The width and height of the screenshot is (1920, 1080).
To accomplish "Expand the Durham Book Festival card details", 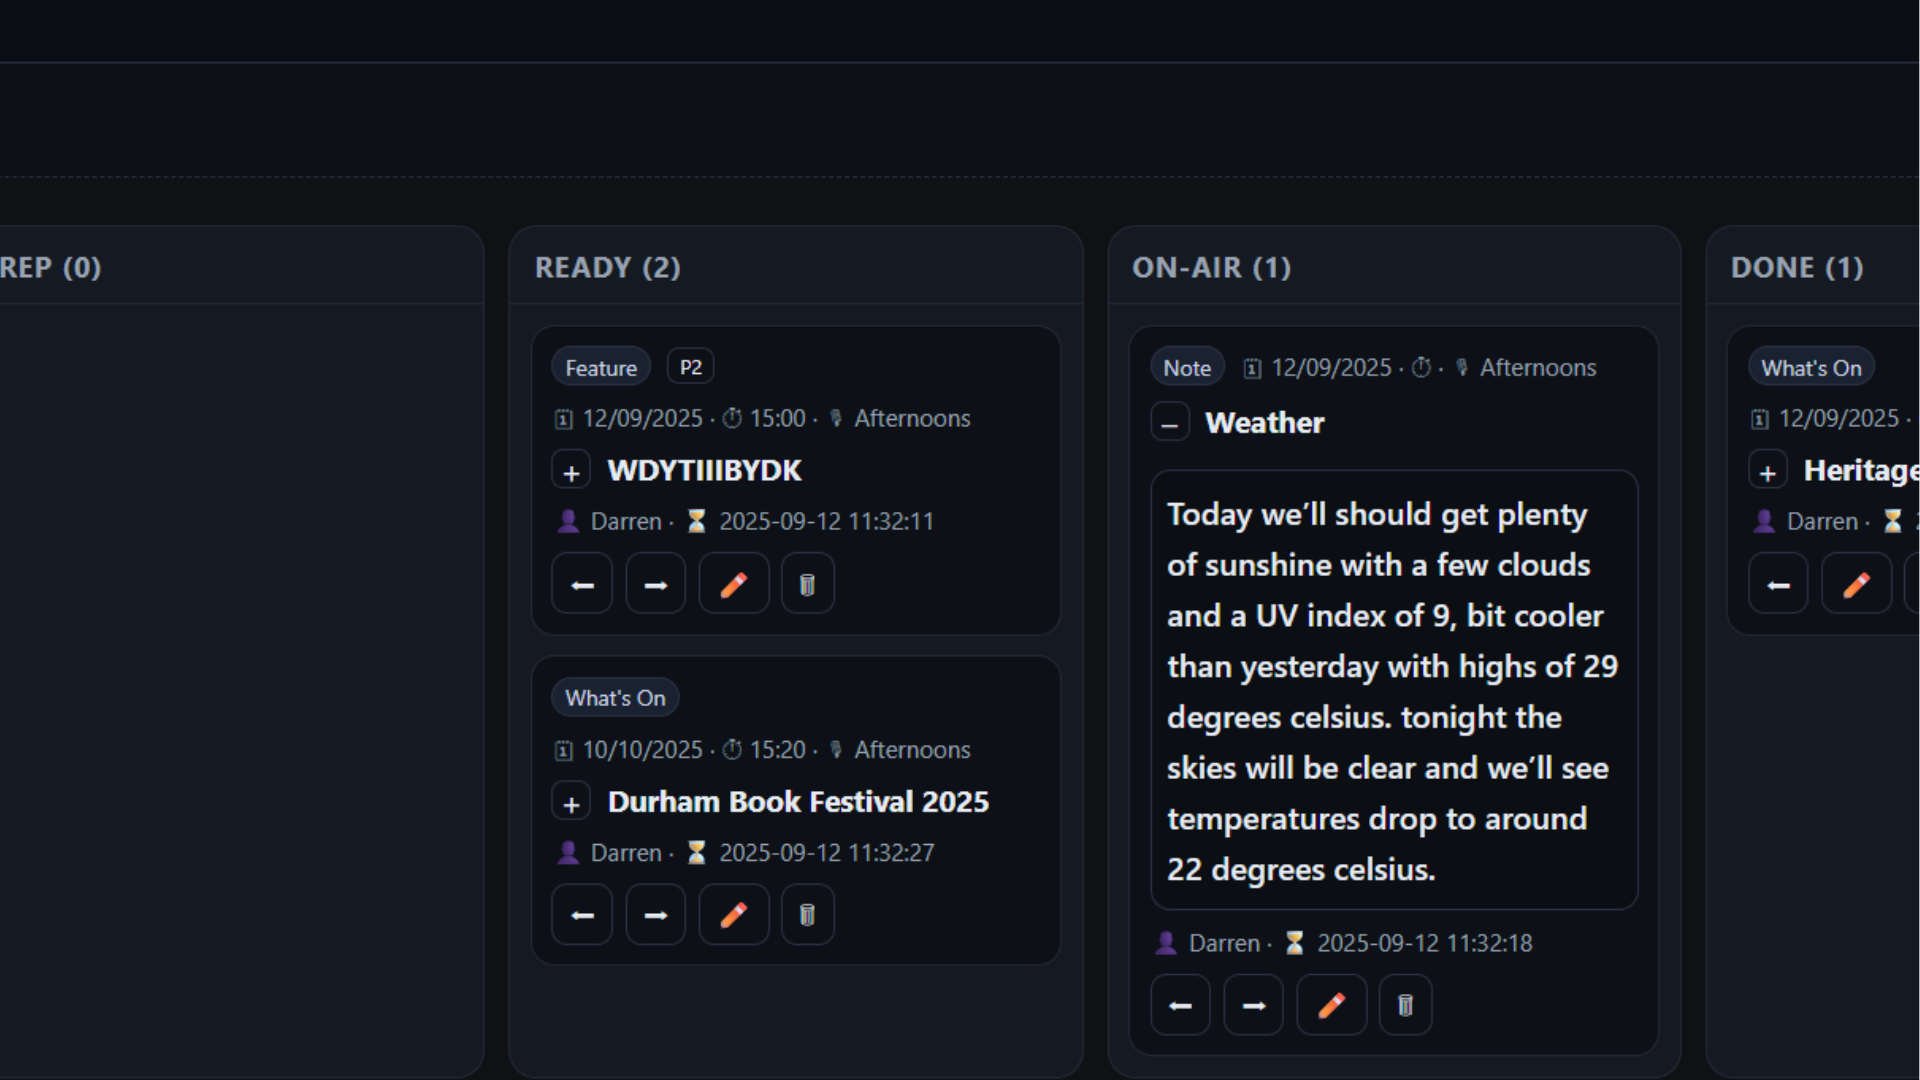I will tap(571, 801).
